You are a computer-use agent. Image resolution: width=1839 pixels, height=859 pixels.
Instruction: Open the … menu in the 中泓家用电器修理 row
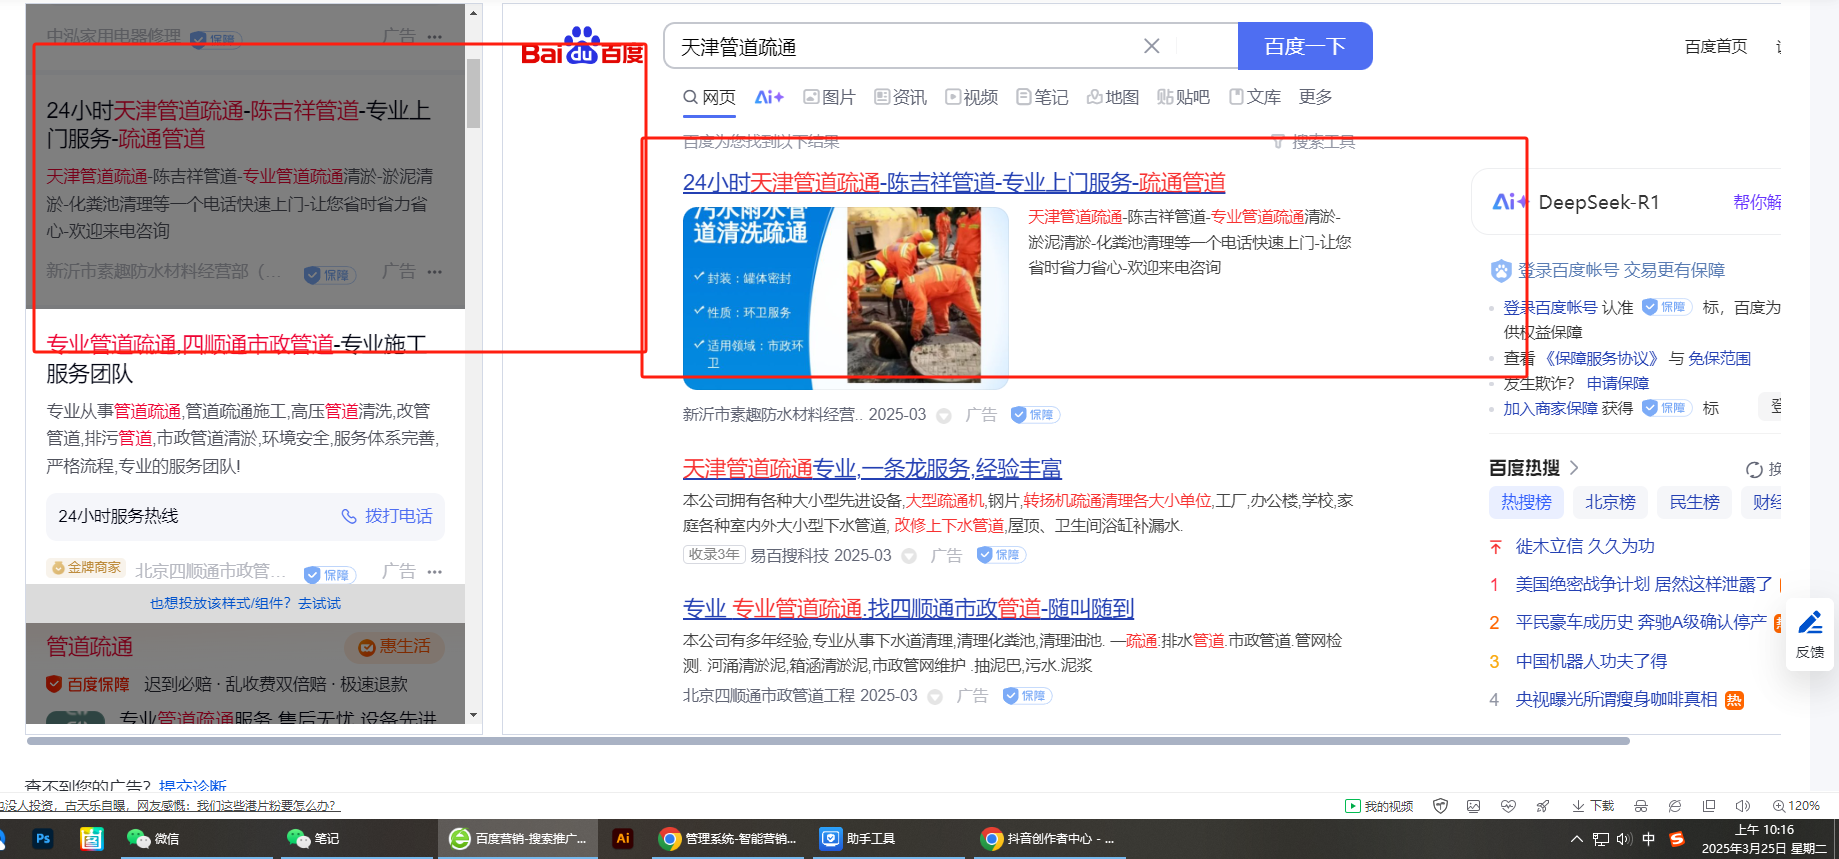click(x=434, y=37)
